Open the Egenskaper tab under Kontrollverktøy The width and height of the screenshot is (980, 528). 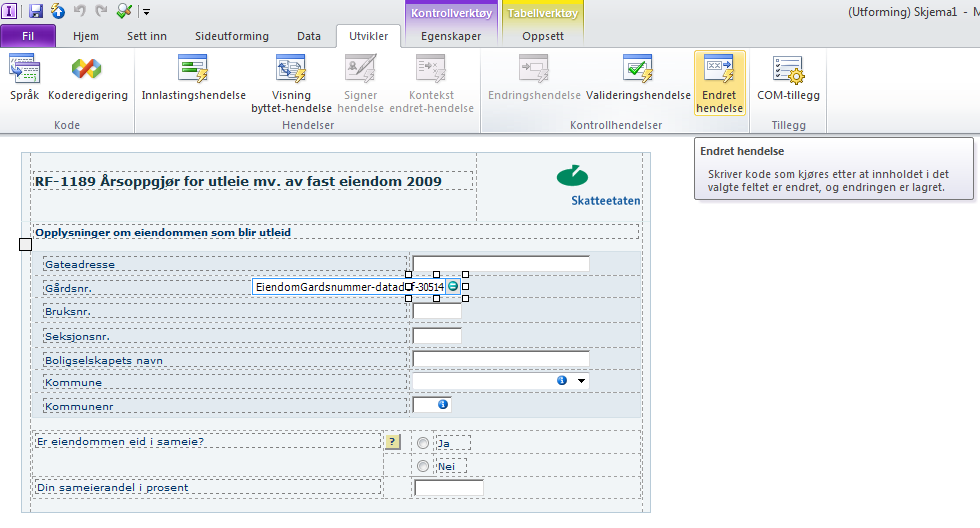pyautogui.click(x=451, y=36)
